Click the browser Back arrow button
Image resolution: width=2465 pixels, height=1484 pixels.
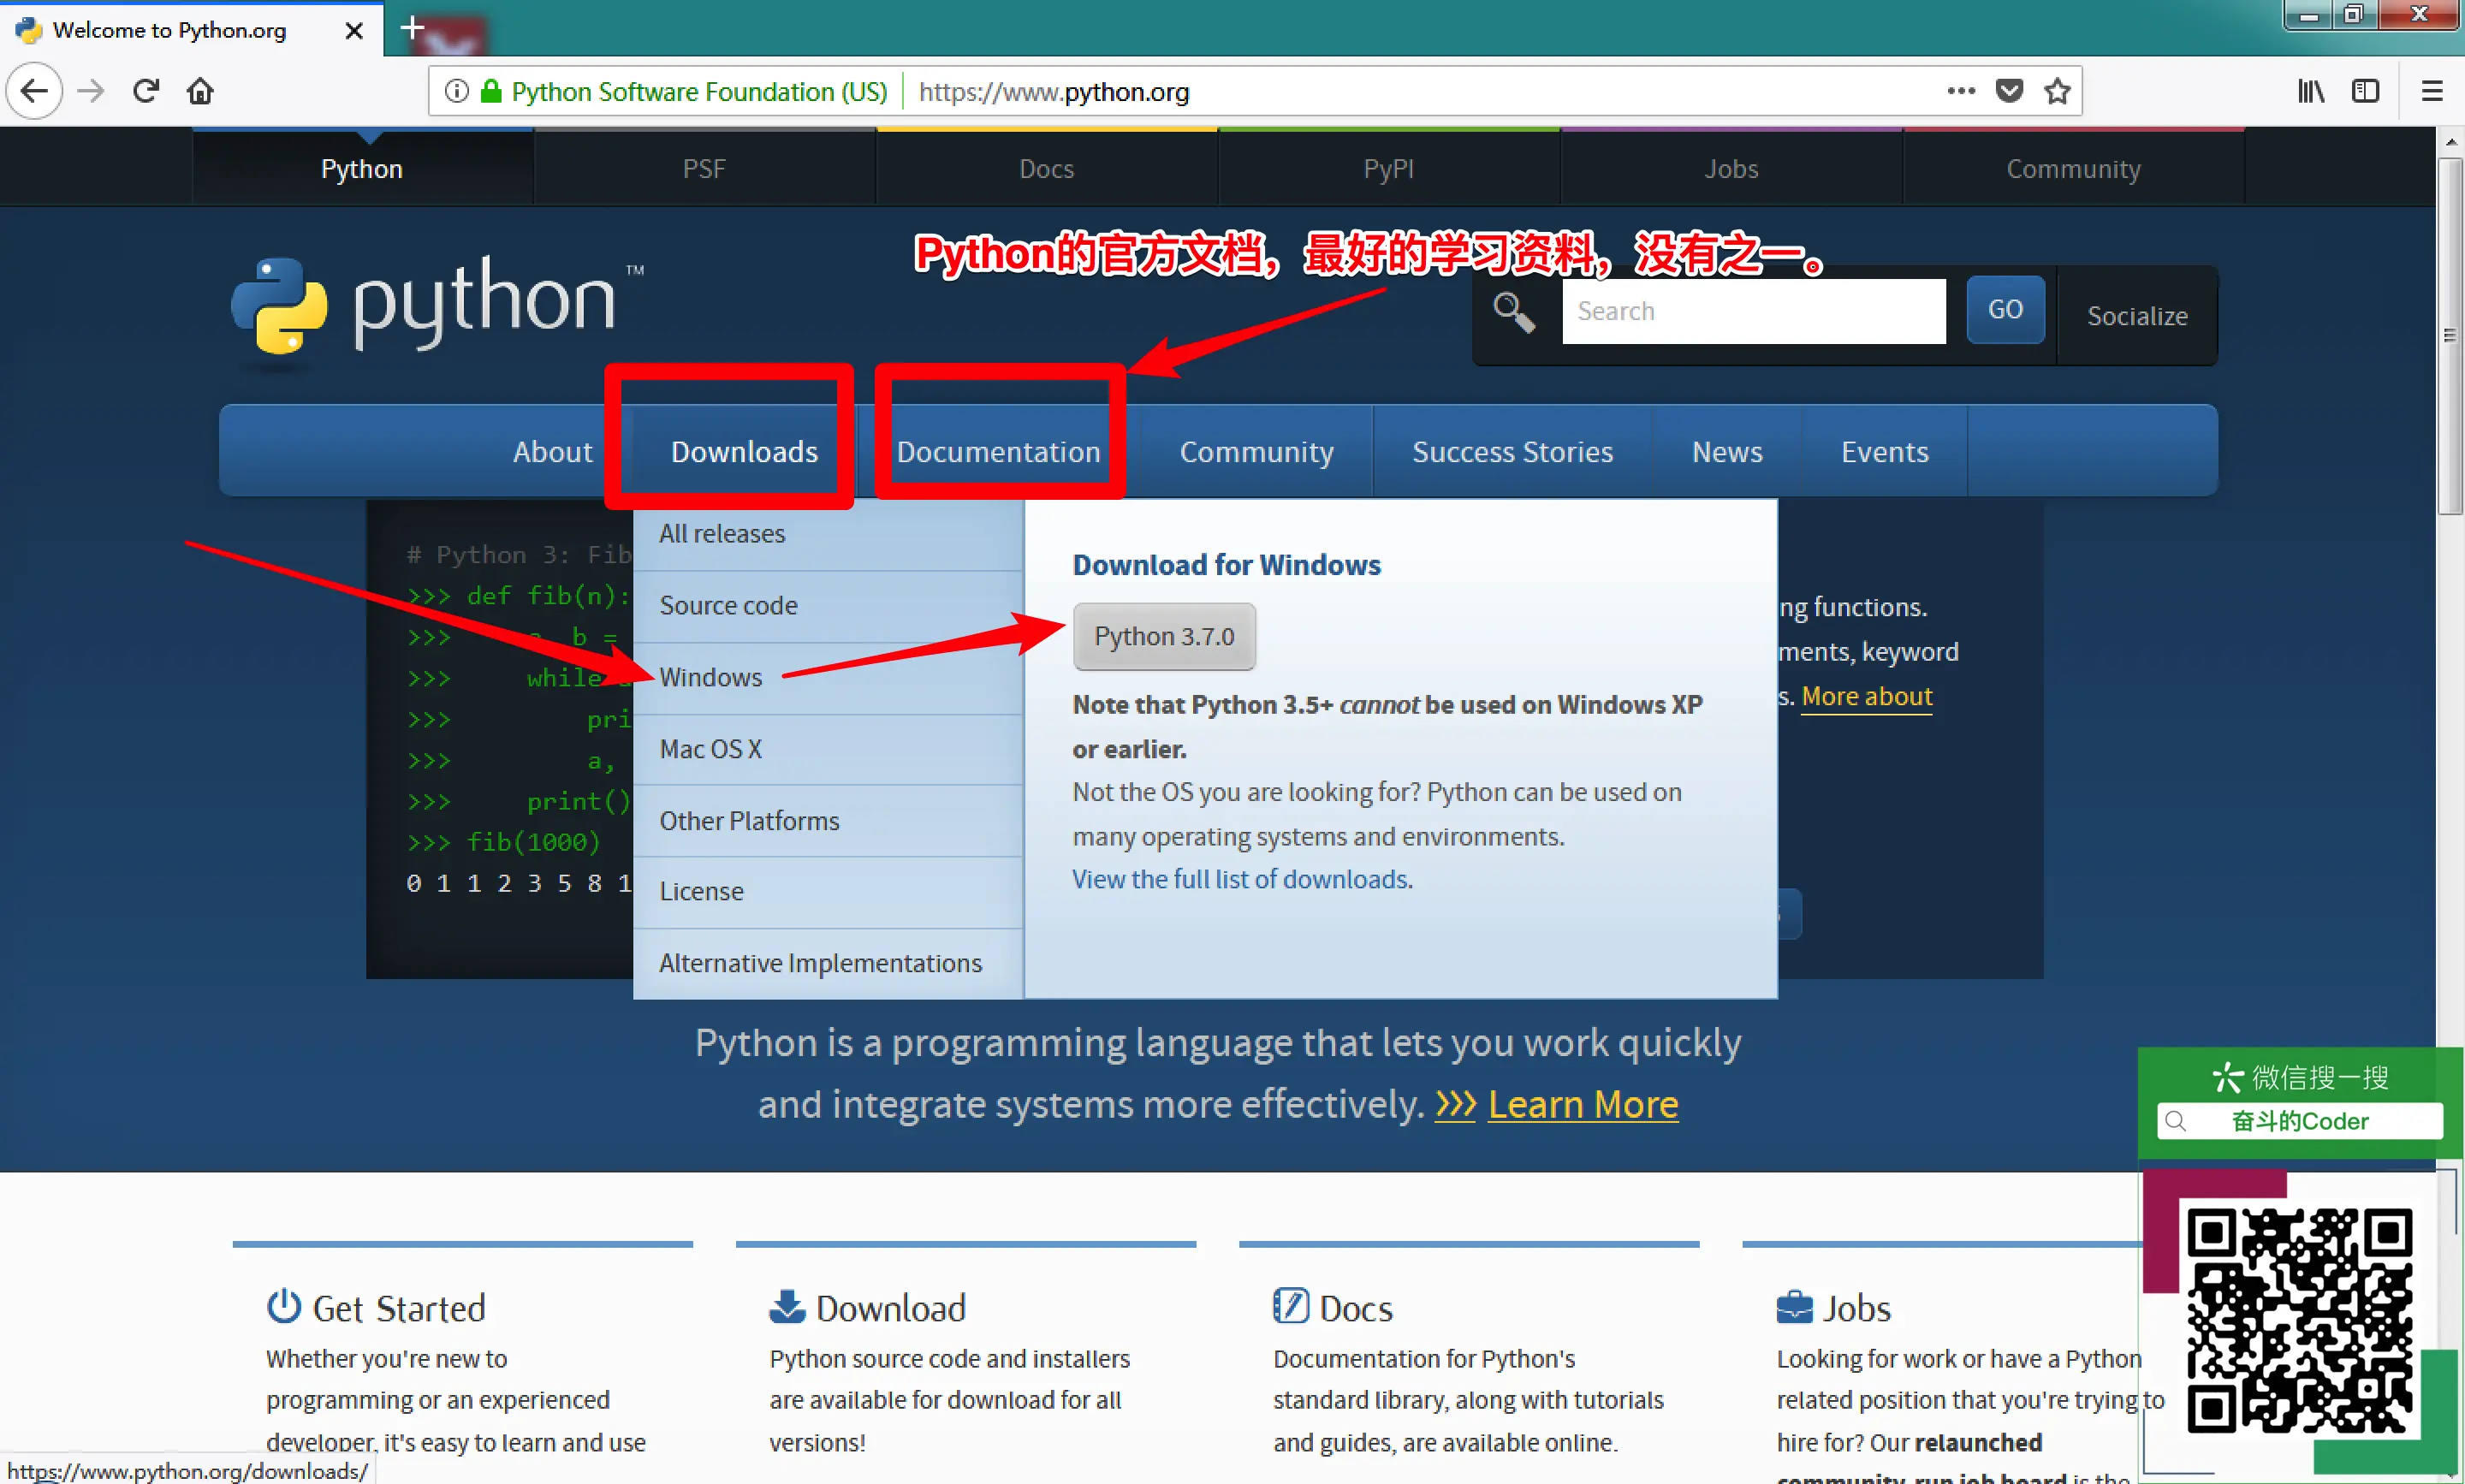point(35,91)
